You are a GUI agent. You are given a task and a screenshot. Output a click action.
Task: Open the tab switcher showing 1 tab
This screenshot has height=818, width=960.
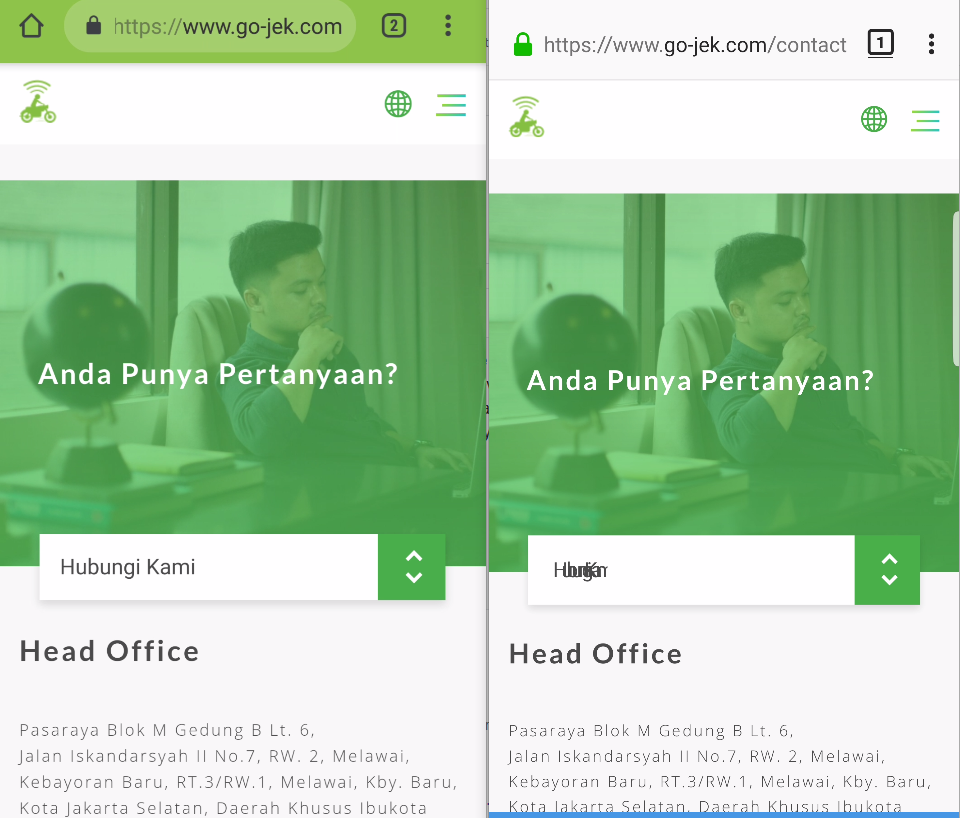(x=881, y=44)
